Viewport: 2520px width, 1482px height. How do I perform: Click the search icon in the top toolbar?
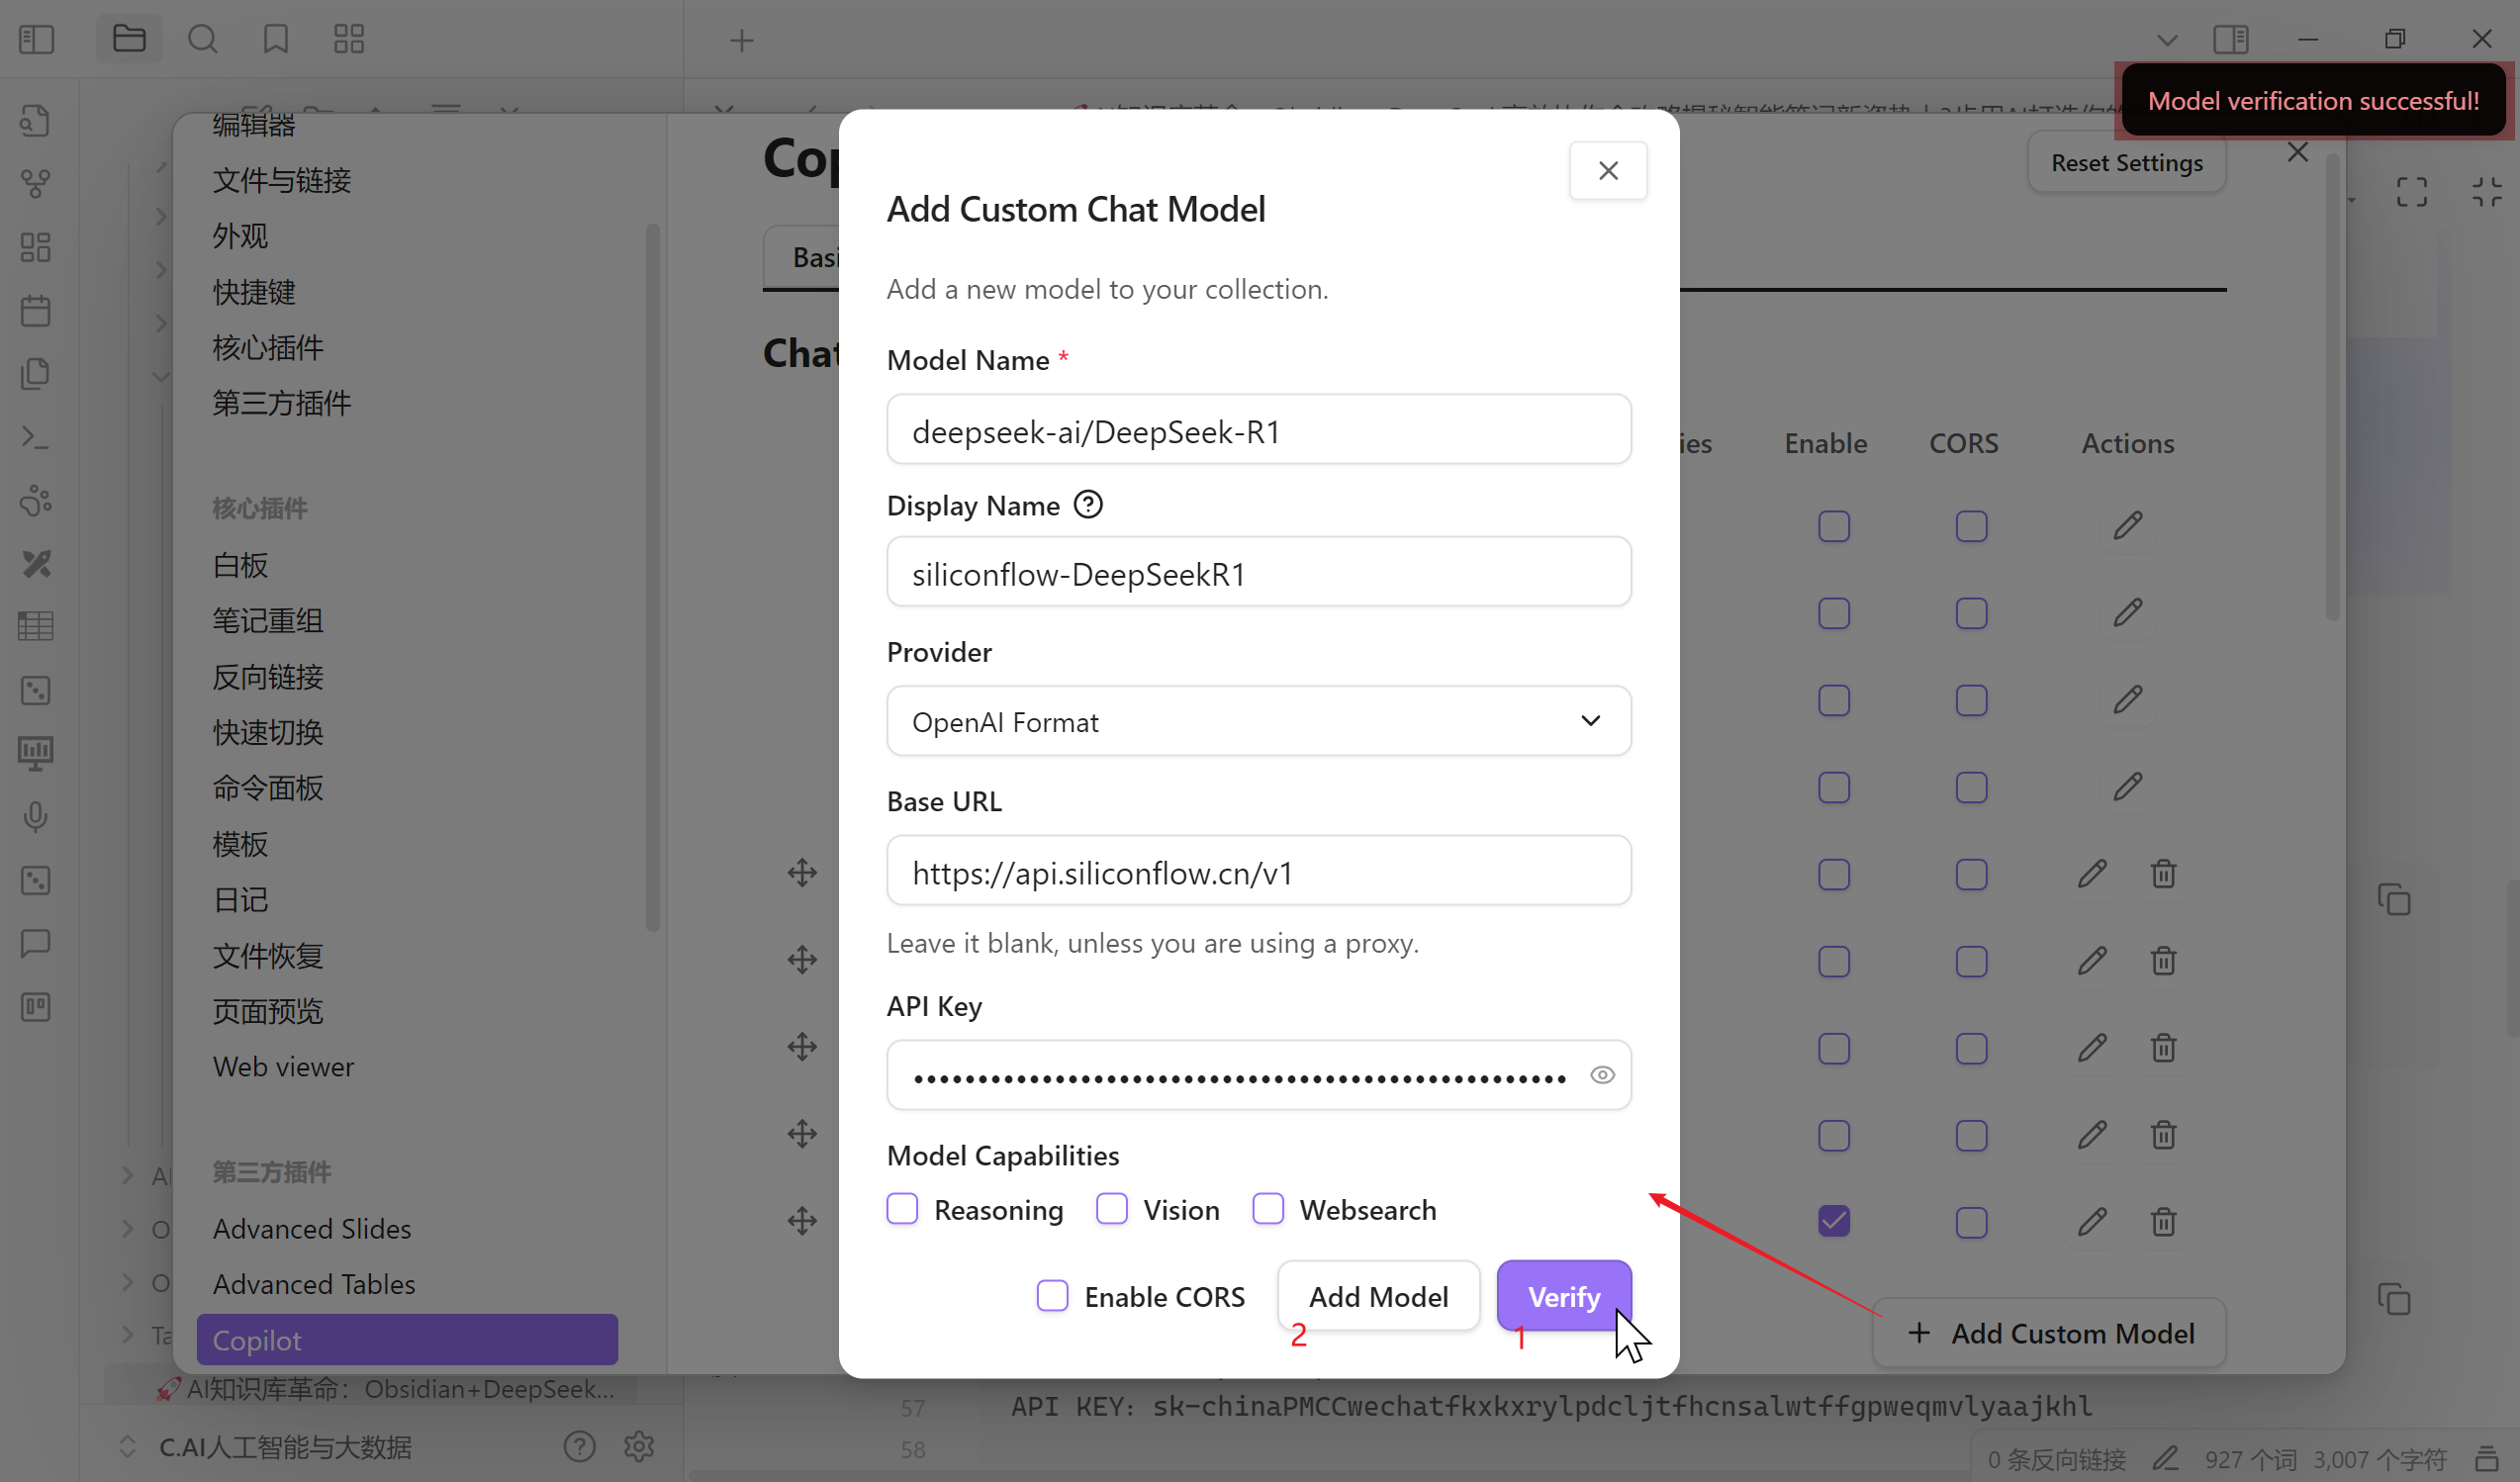[x=202, y=40]
